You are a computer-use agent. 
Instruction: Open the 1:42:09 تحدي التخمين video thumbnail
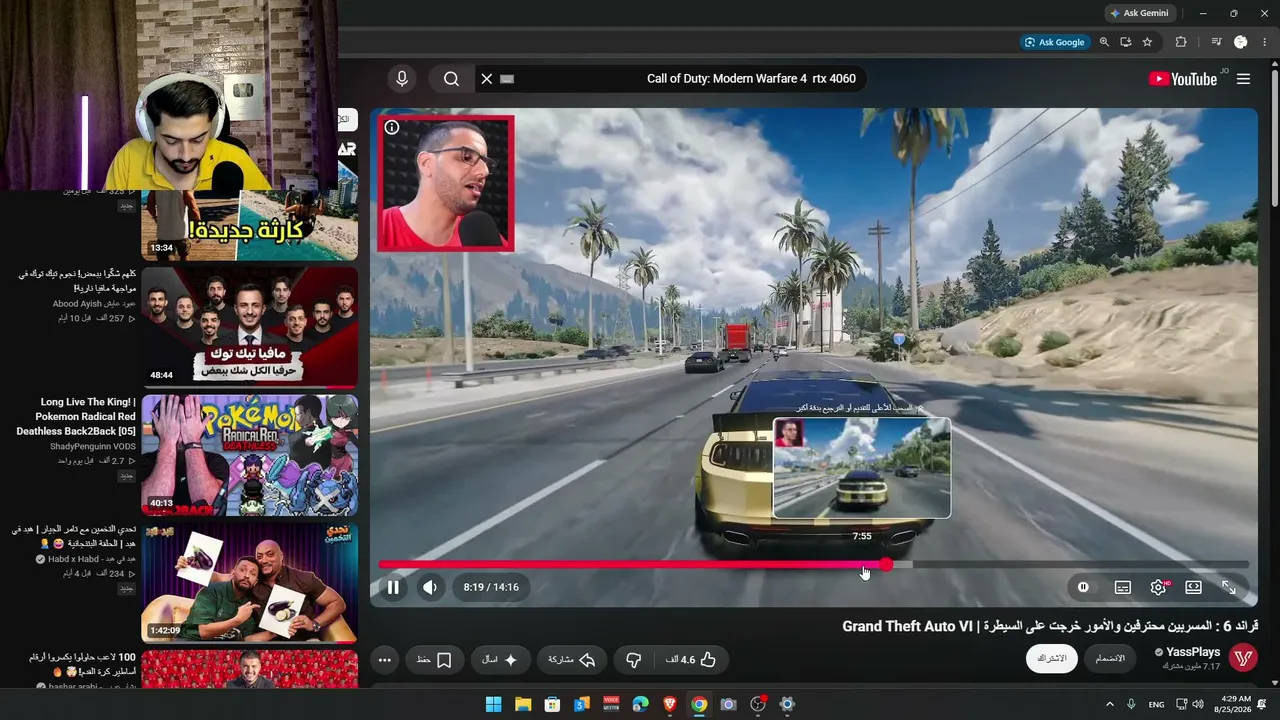pos(250,583)
